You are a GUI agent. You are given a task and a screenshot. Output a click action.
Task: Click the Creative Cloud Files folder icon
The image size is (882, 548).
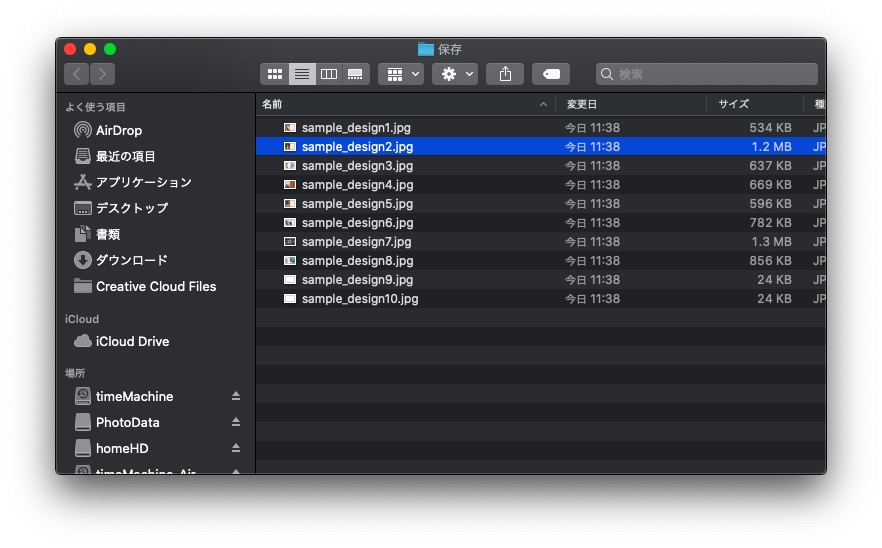tap(83, 286)
